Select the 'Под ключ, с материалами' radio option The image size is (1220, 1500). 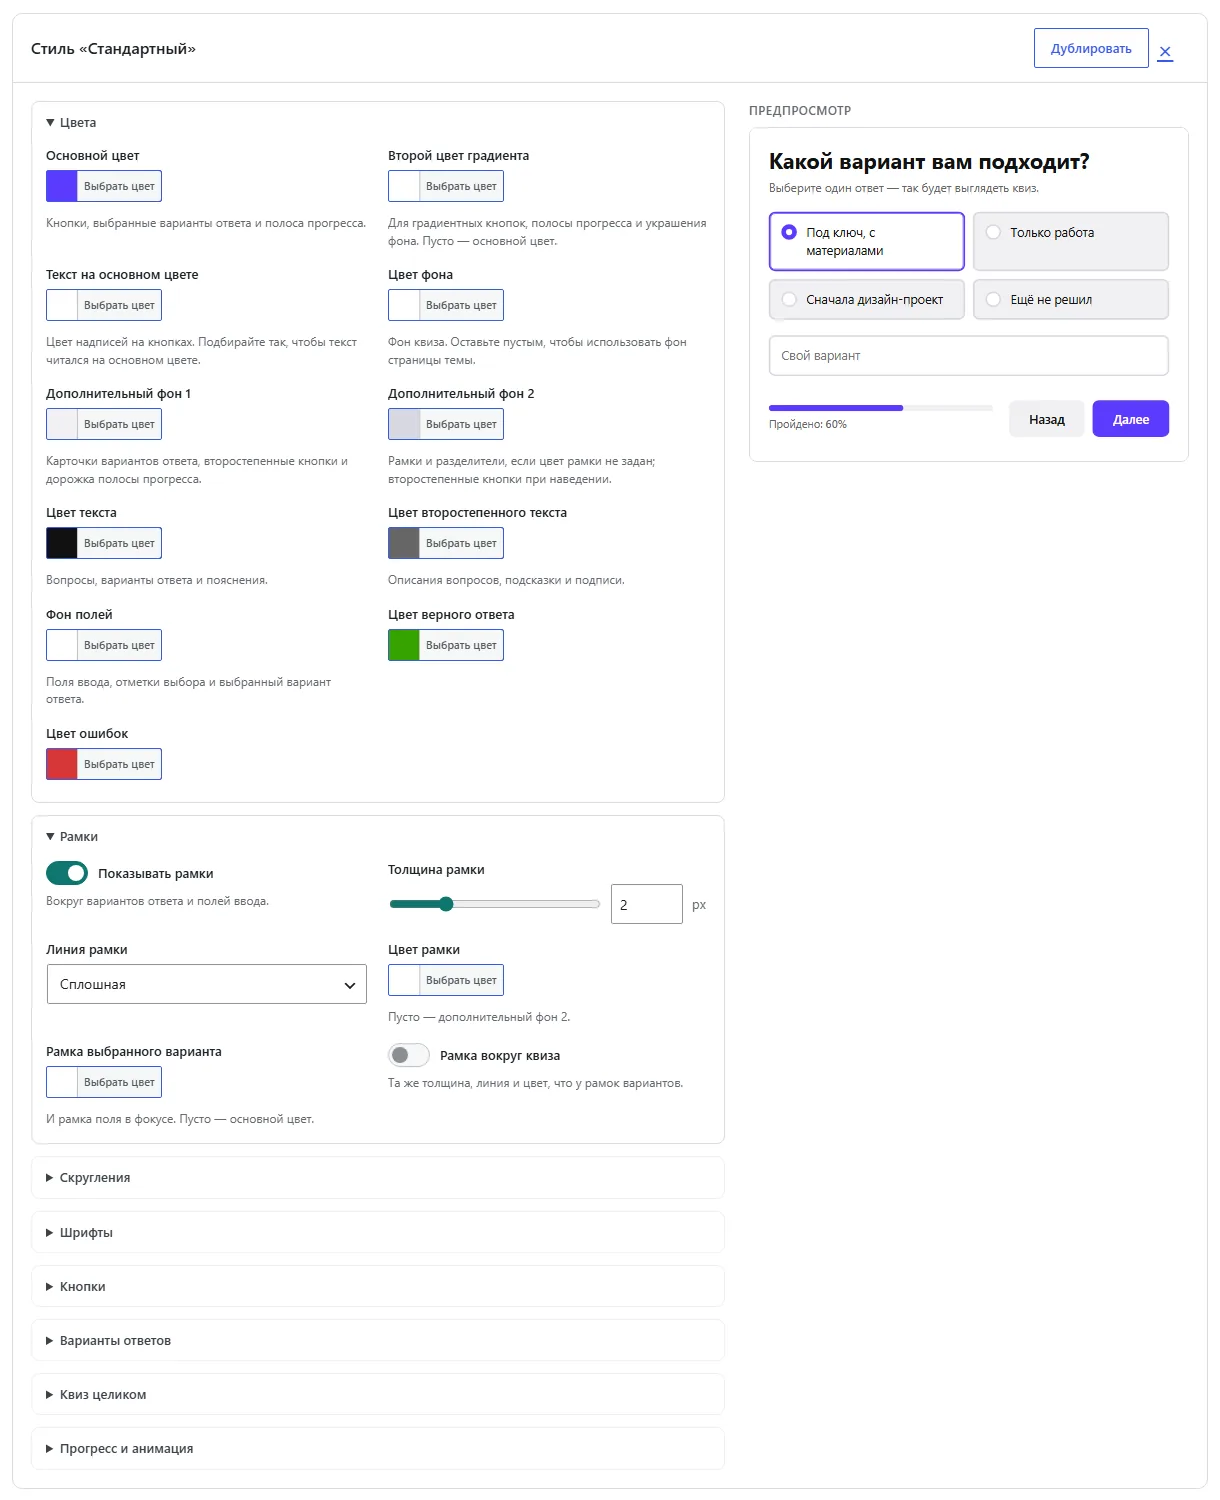point(867,241)
